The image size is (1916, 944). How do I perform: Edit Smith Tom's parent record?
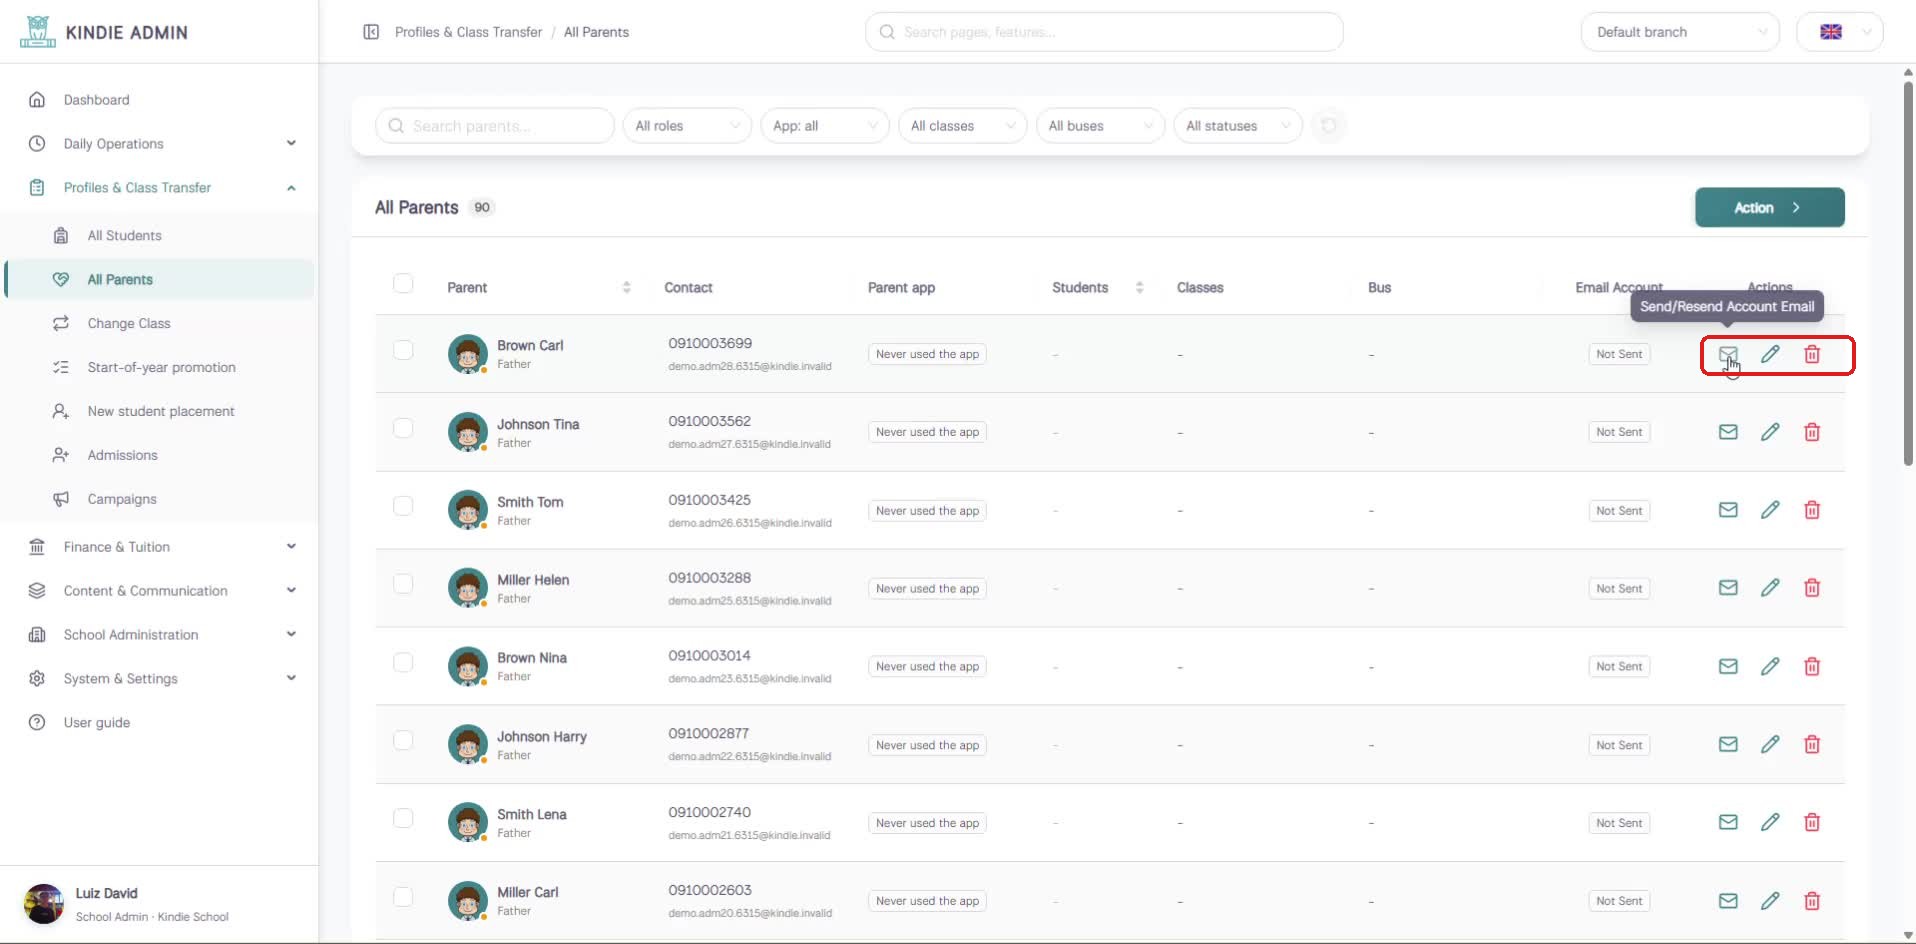tap(1770, 510)
